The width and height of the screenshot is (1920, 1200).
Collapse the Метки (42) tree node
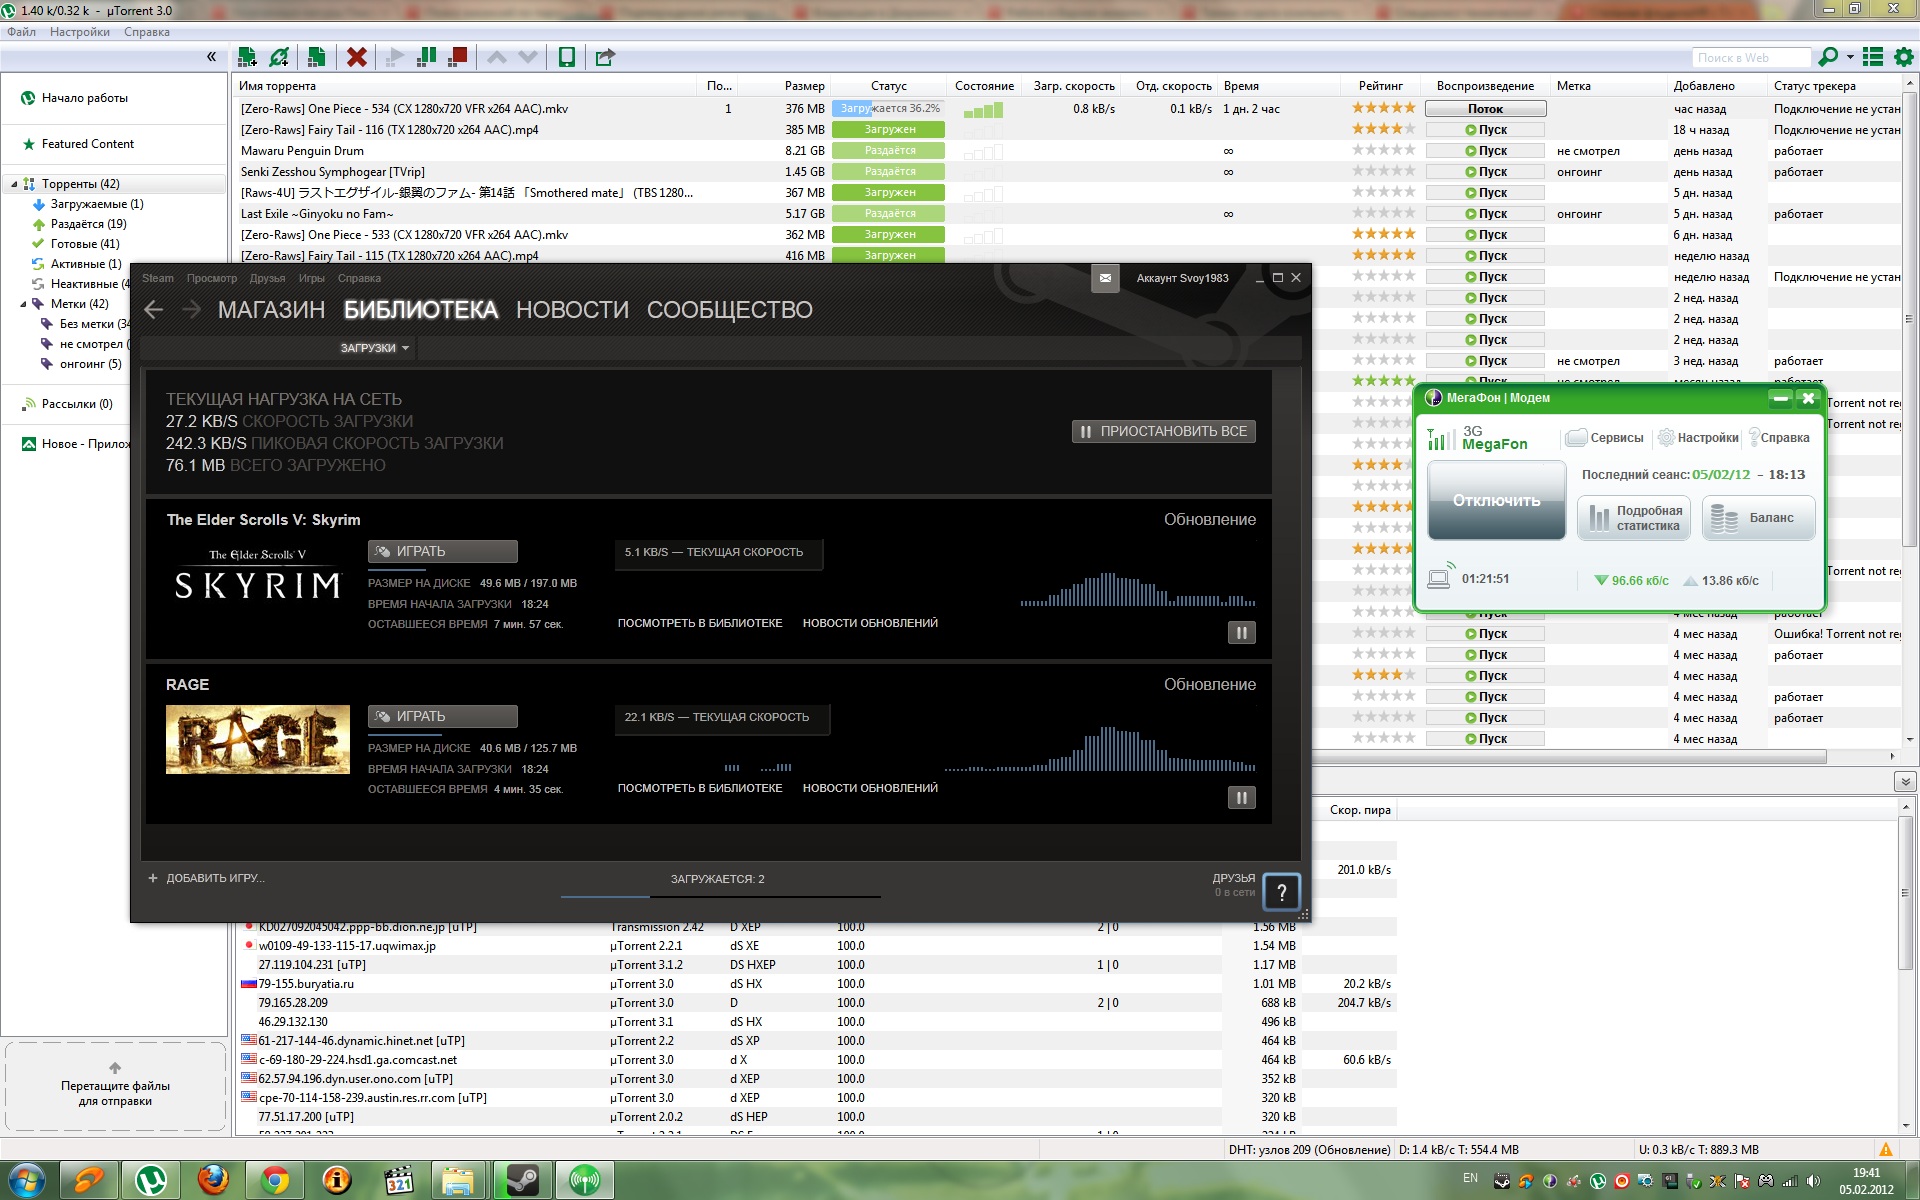23,304
